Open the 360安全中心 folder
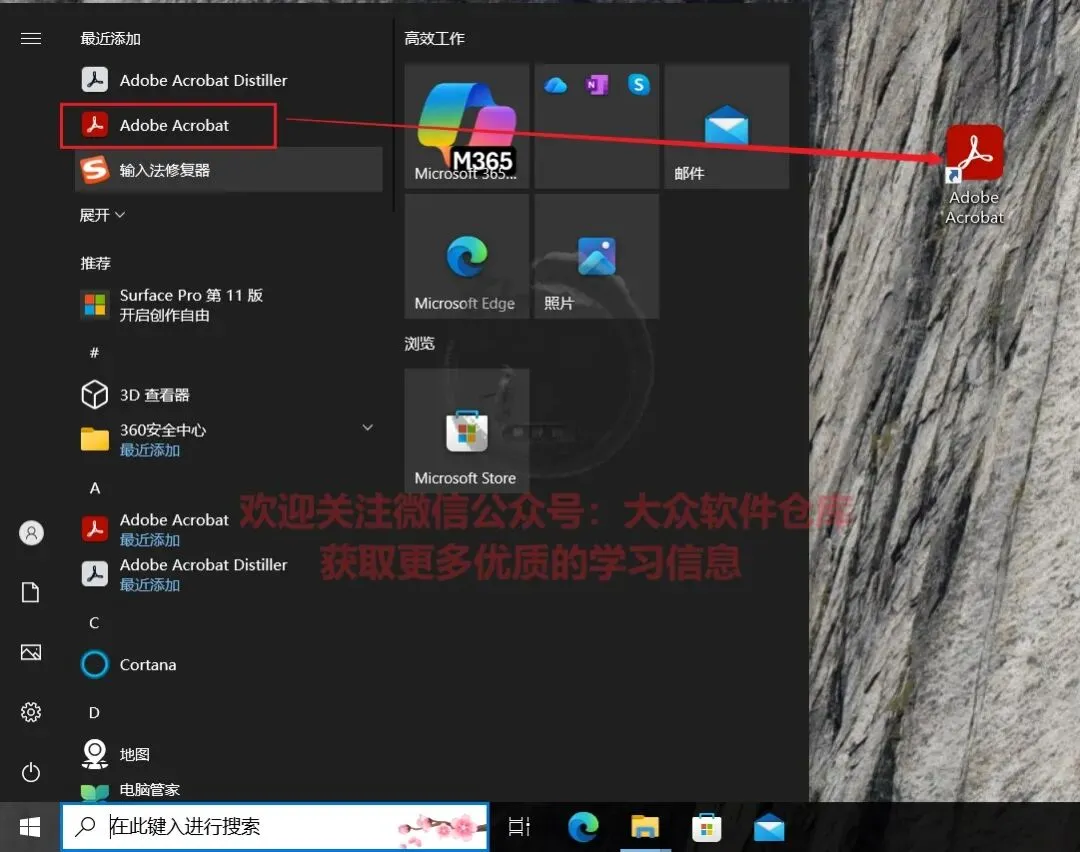 point(229,439)
